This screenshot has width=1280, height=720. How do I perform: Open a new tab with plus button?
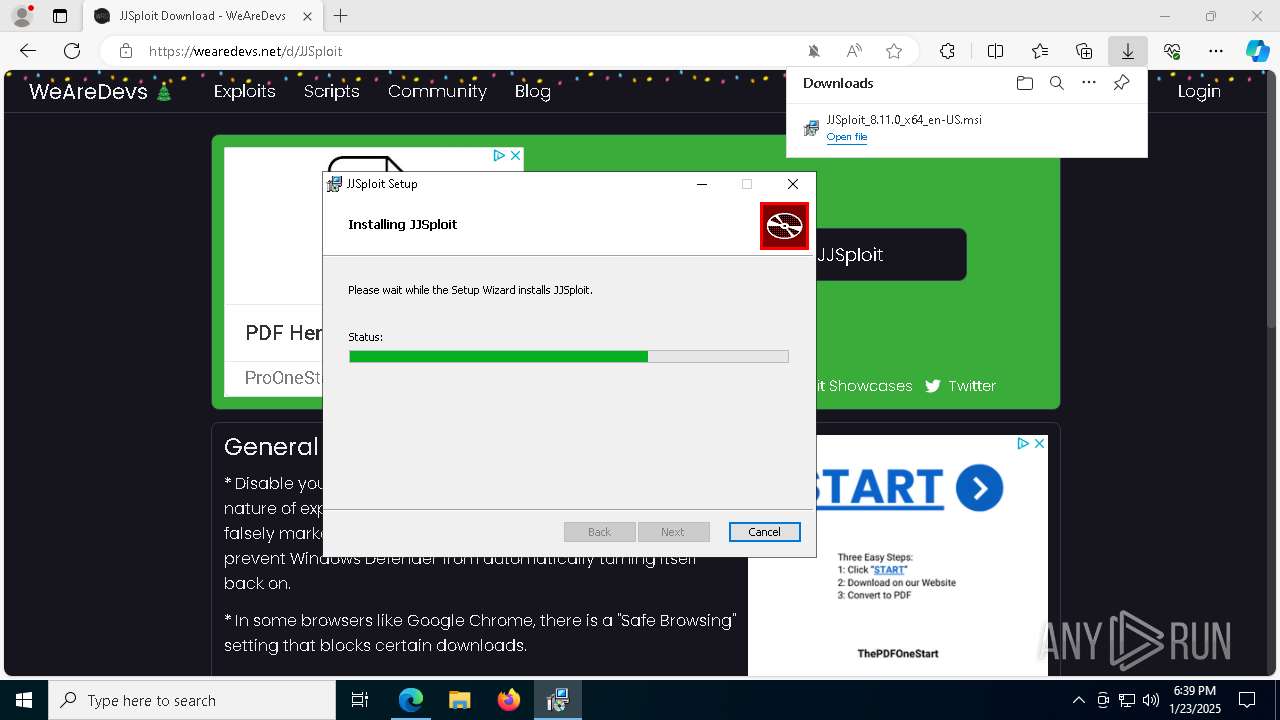click(x=341, y=16)
